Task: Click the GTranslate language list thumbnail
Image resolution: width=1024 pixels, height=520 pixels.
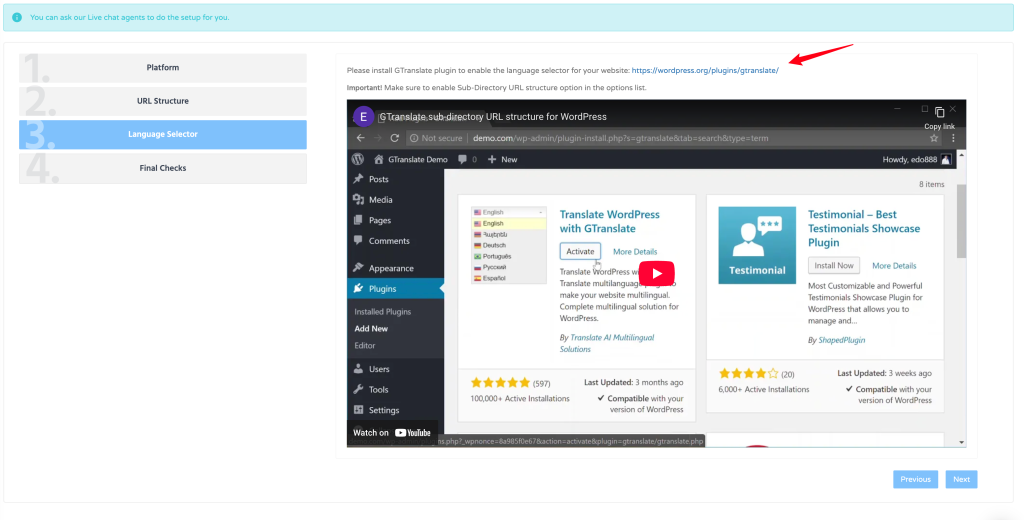Action: coord(509,246)
